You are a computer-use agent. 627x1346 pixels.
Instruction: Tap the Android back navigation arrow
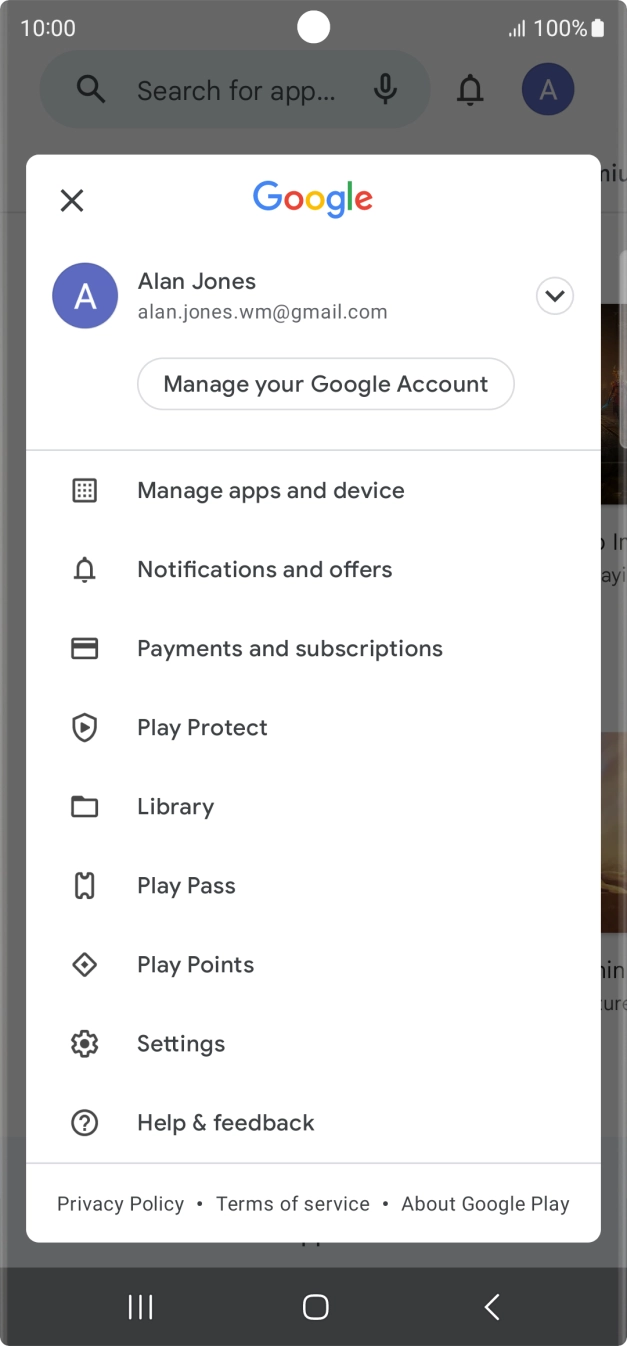(x=491, y=1307)
